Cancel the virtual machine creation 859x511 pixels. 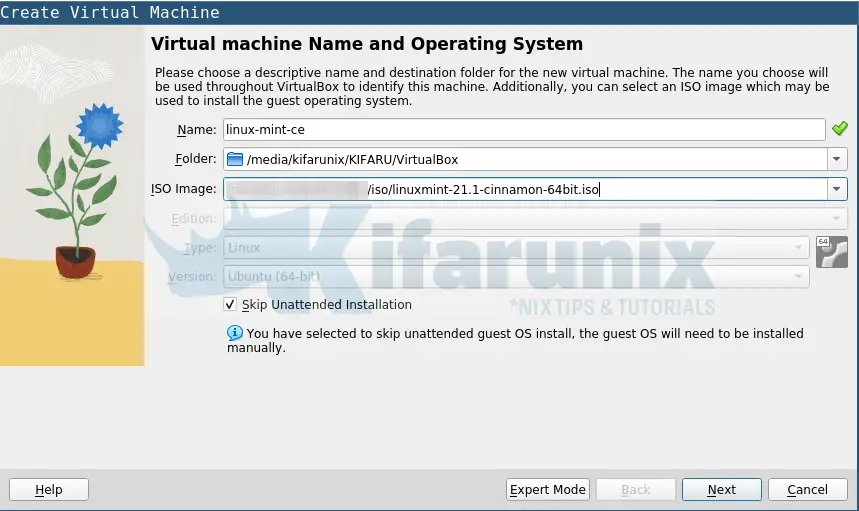[808, 489]
